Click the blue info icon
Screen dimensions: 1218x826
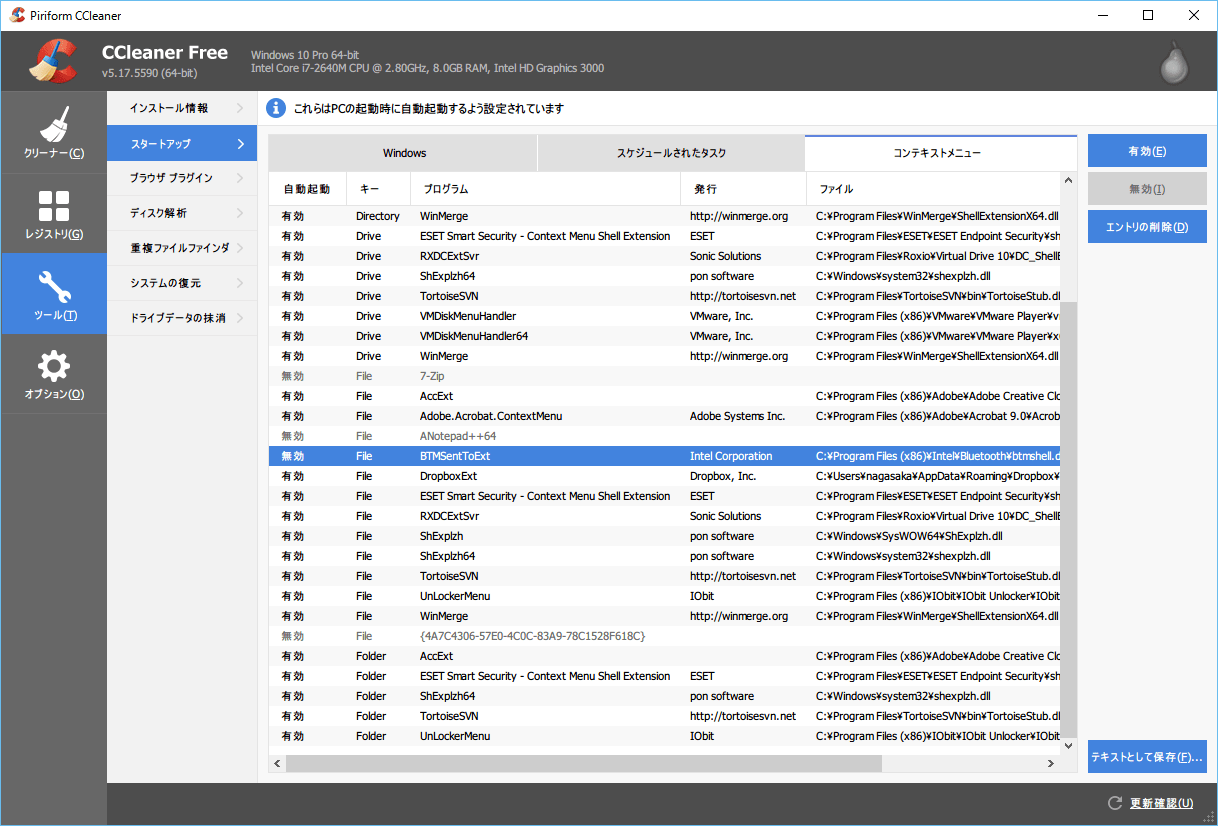(x=277, y=108)
